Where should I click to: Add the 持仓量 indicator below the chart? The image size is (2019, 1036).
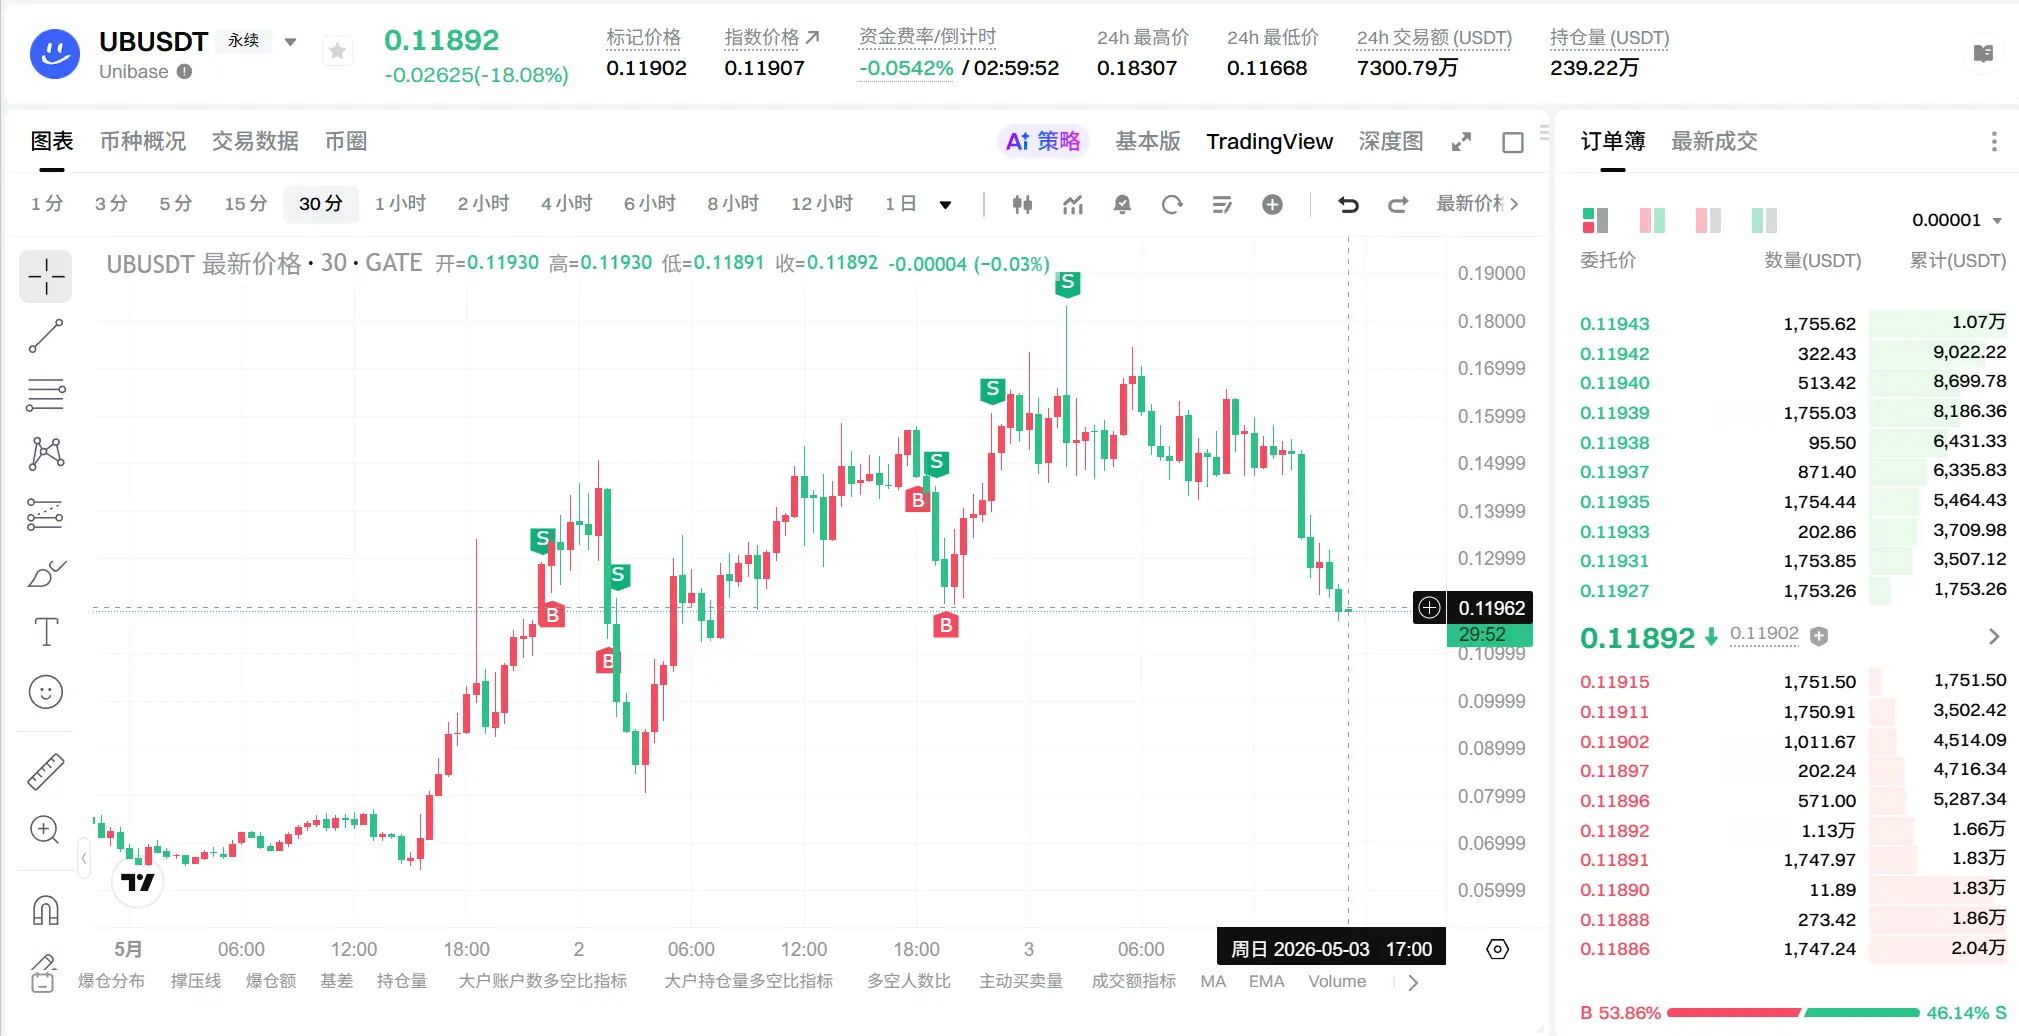[x=401, y=981]
